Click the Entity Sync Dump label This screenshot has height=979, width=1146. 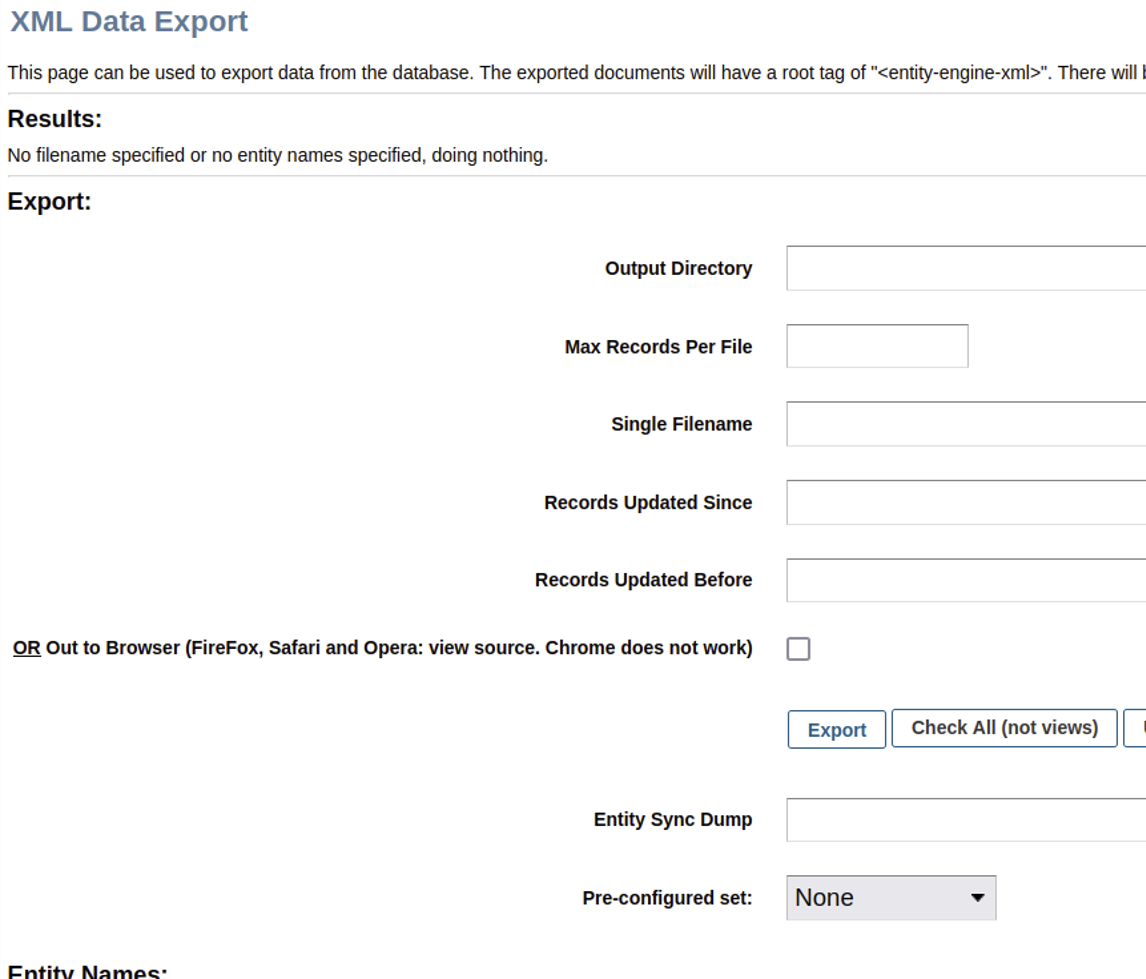[x=672, y=820]
